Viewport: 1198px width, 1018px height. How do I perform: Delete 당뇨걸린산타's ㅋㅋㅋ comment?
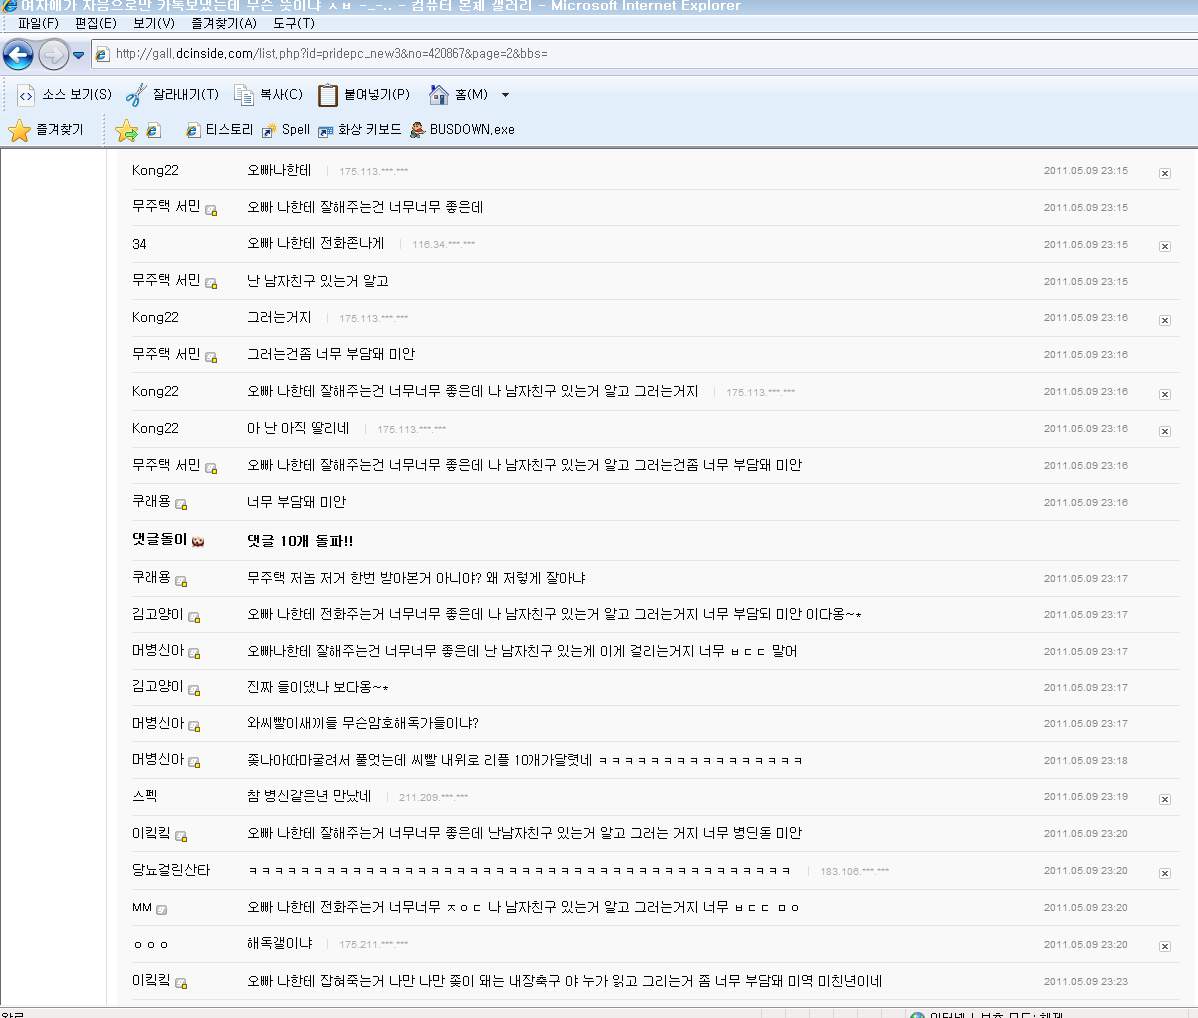pyautogui.click(x=1164, y=873)
